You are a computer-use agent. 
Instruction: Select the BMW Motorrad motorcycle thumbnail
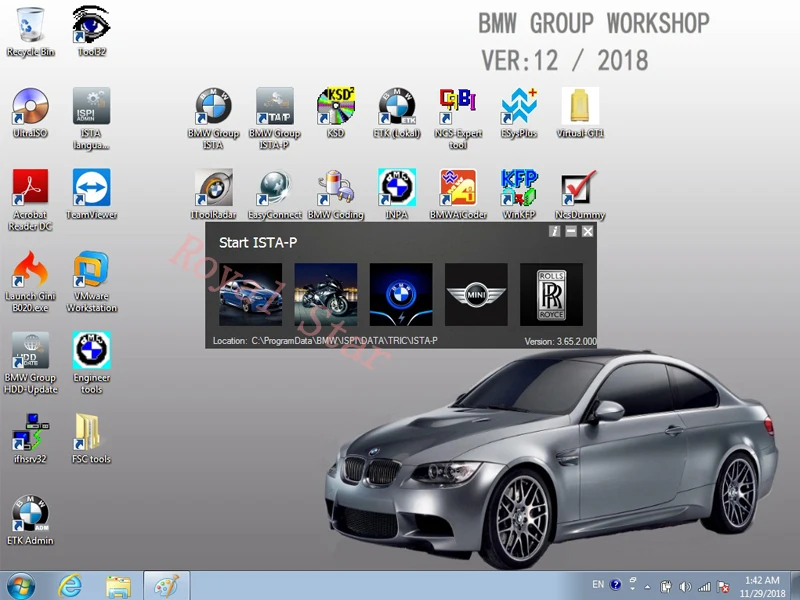coord(326,294)
